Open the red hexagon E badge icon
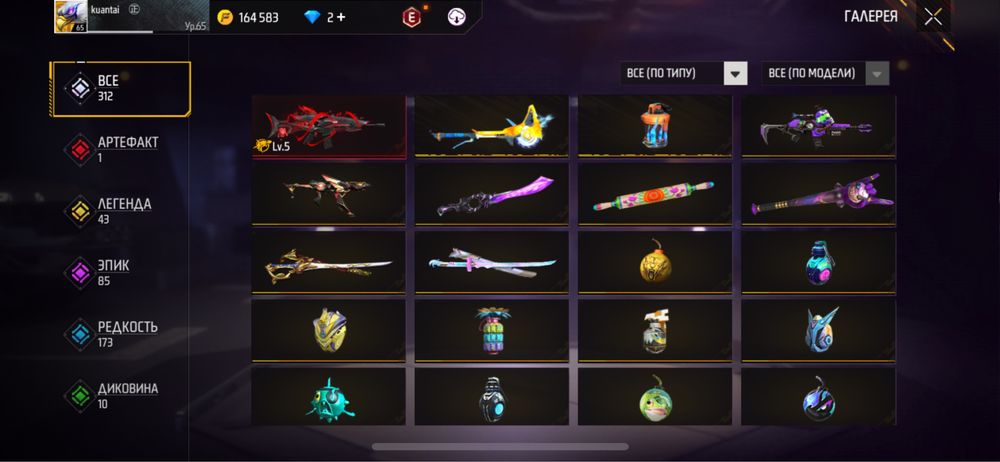This screenshot has width=1000, height=462. tap(411, 17)
